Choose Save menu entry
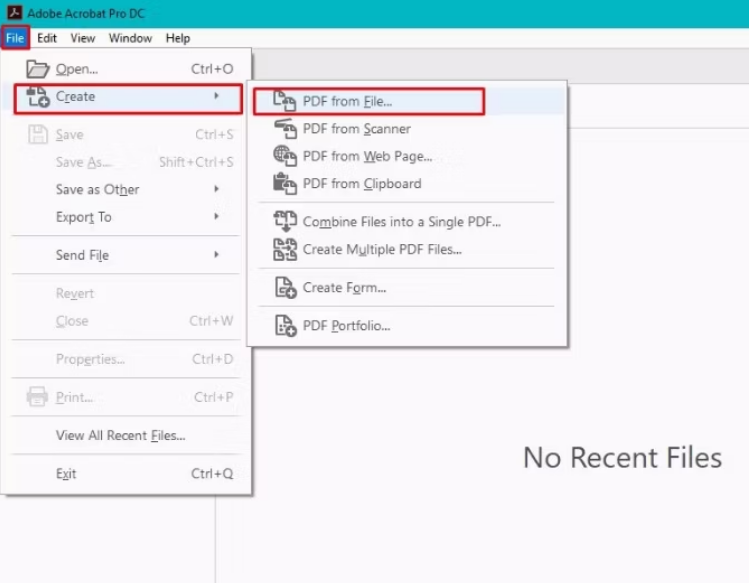This screenshot has height=583, width=749. pyautogui.click(x=126, y=134)
